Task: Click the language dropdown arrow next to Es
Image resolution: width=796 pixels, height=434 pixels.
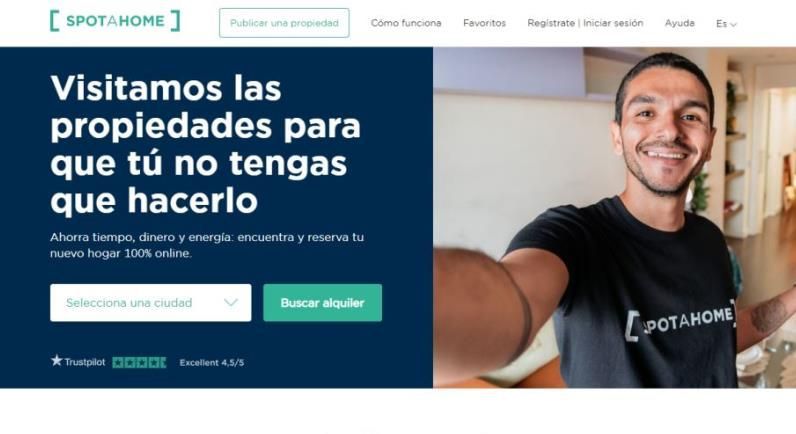Action: (734, 24)
